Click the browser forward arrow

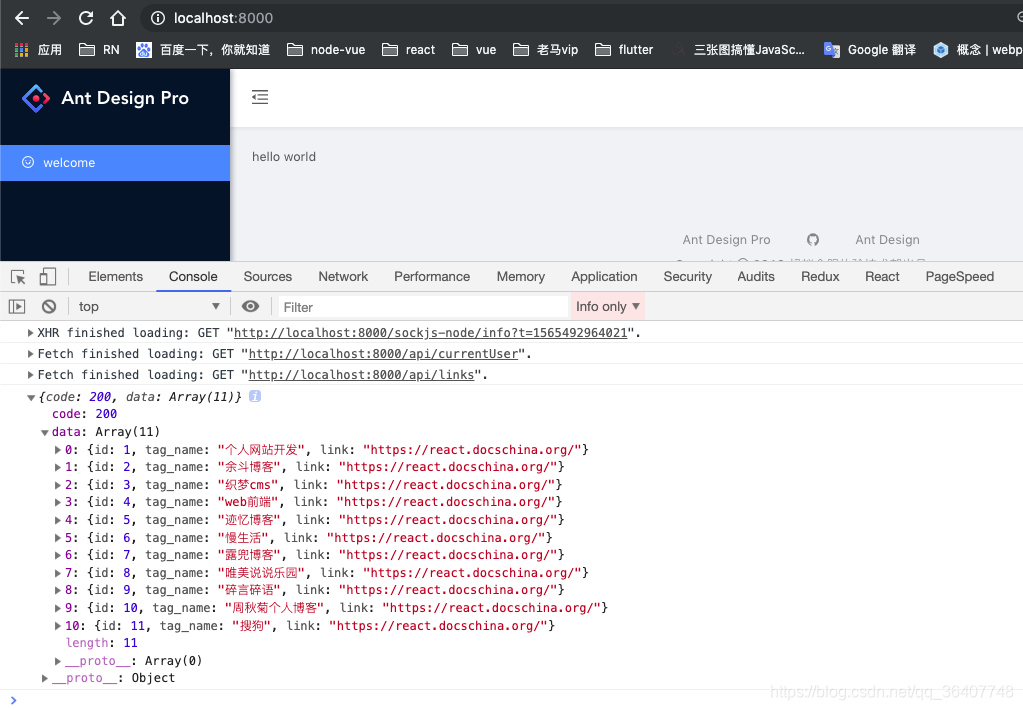53,18
